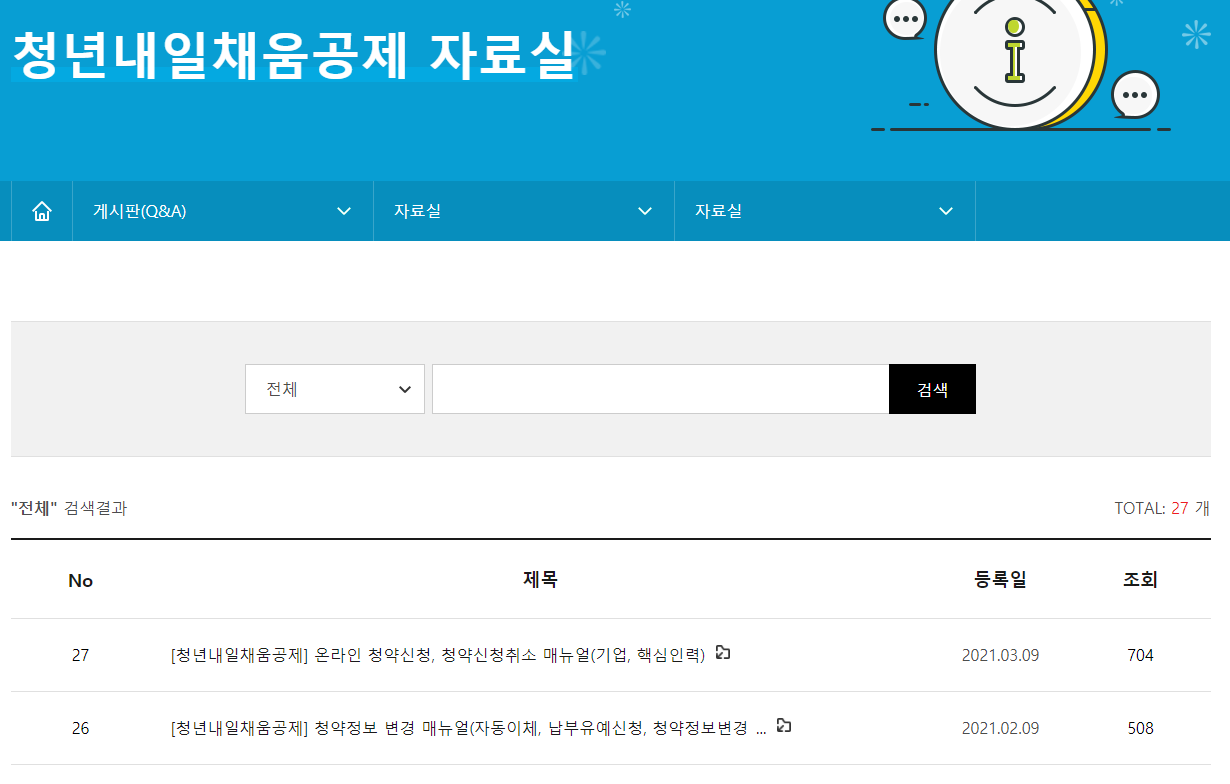The image size is (1230, 784).
Task: Select view count 704
Action: 1140,656
